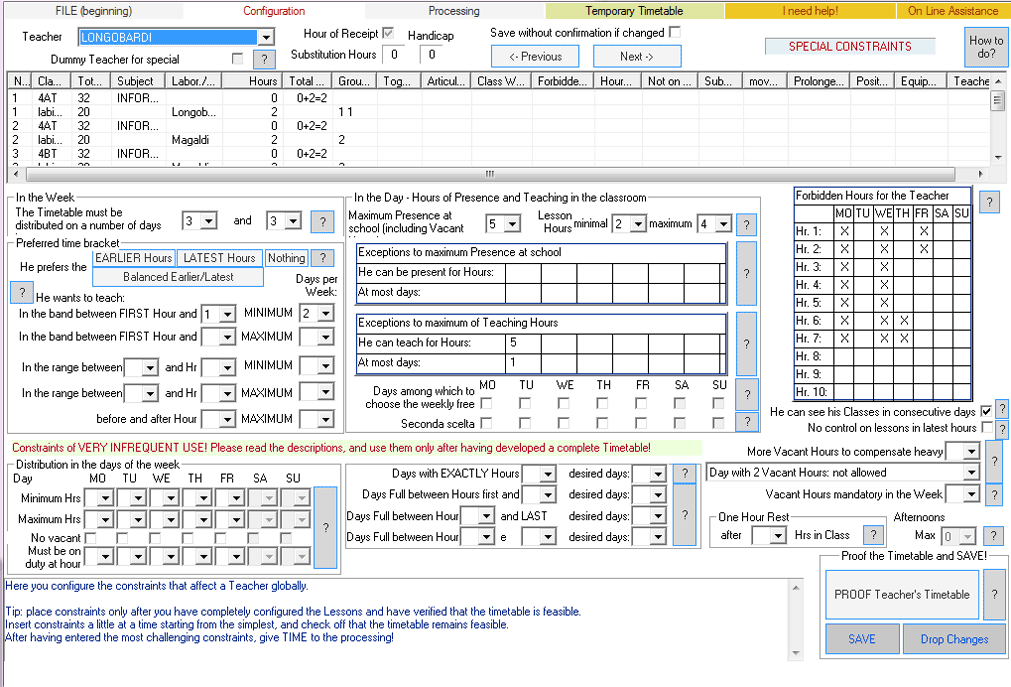Open the Teacher dropdown showing LONGOBARDI

[x=266, y=37]
